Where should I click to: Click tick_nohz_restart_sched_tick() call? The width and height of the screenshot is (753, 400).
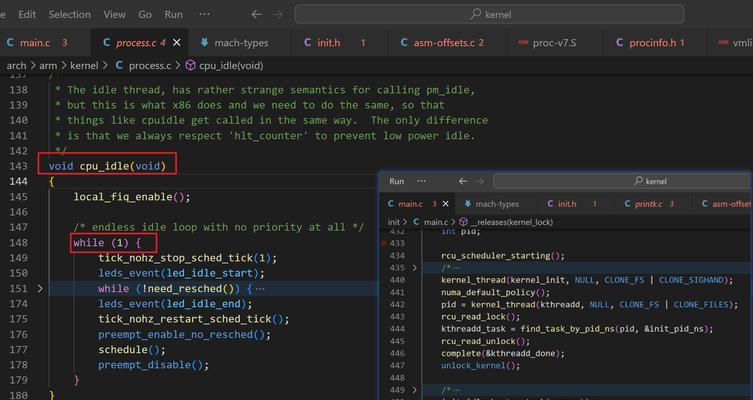click(194, 319)
